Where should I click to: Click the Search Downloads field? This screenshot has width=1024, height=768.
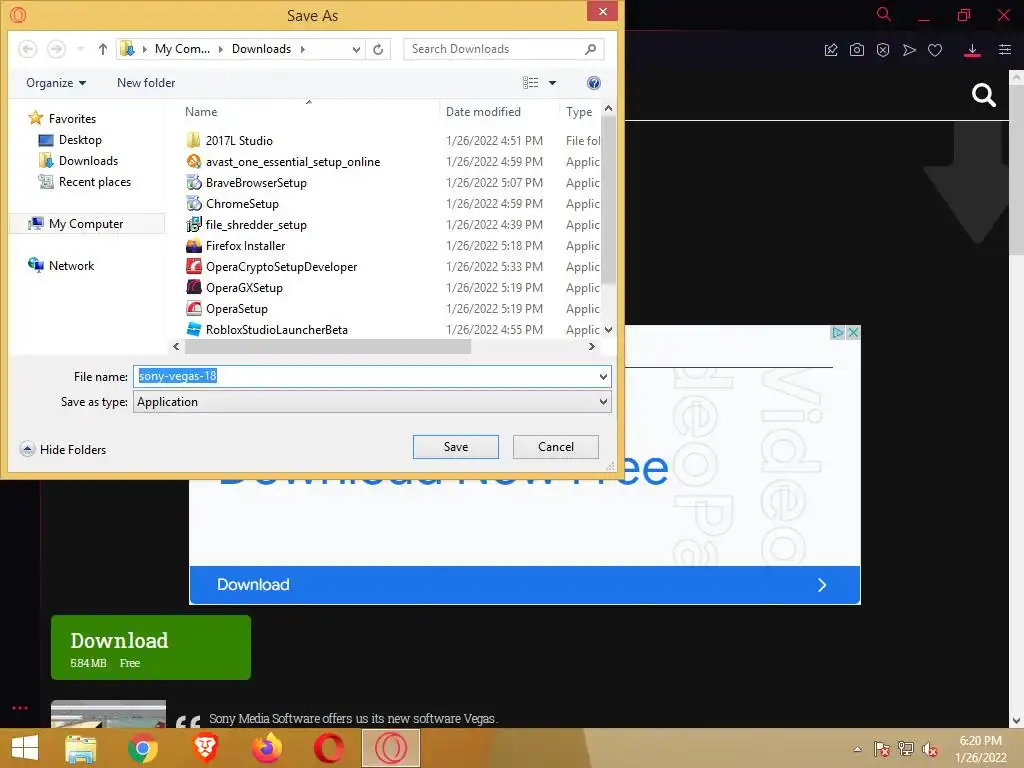(503, 49)
